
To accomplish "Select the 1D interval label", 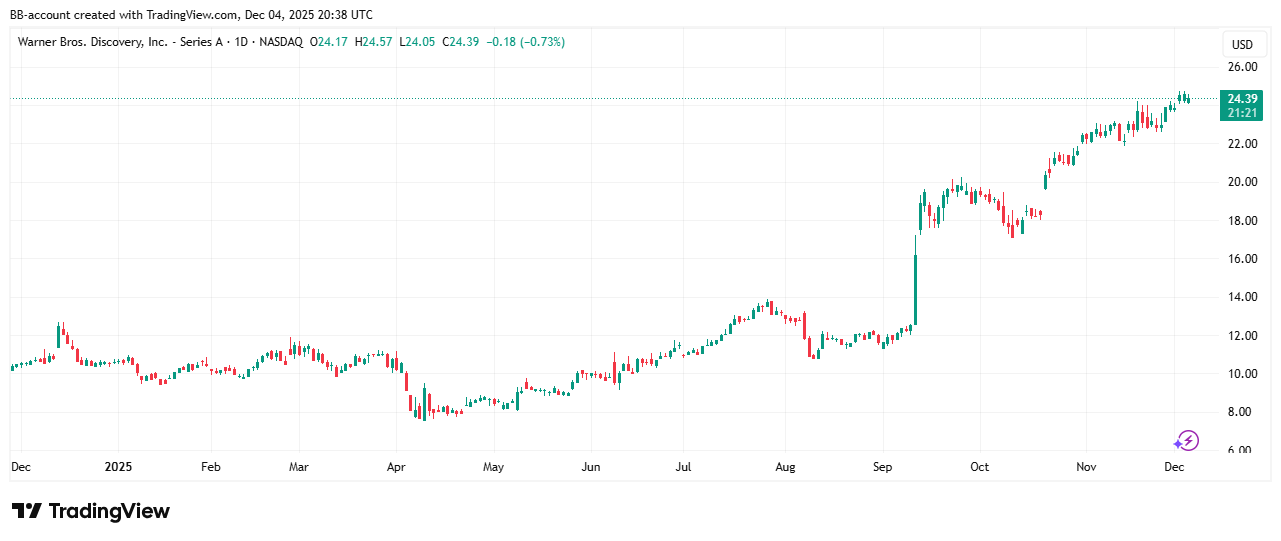I will (x=241, y=42).
